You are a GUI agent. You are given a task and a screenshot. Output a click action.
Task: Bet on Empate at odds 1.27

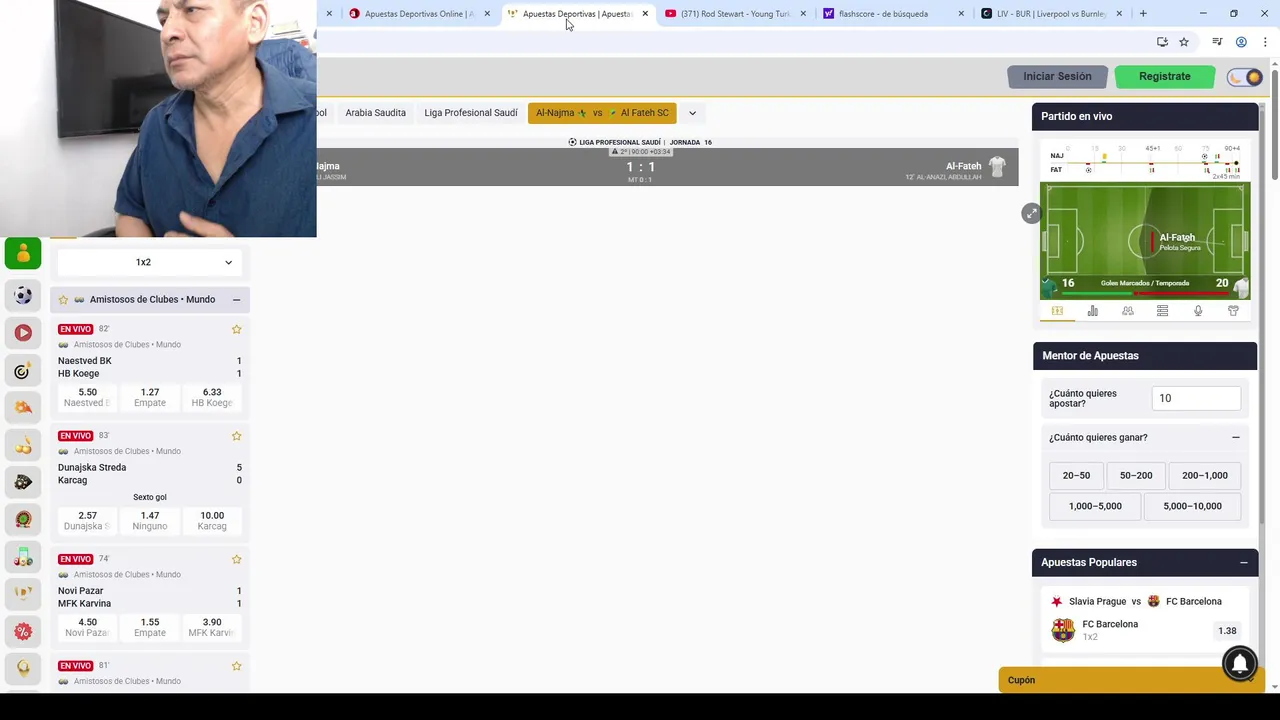coord(150,397)
